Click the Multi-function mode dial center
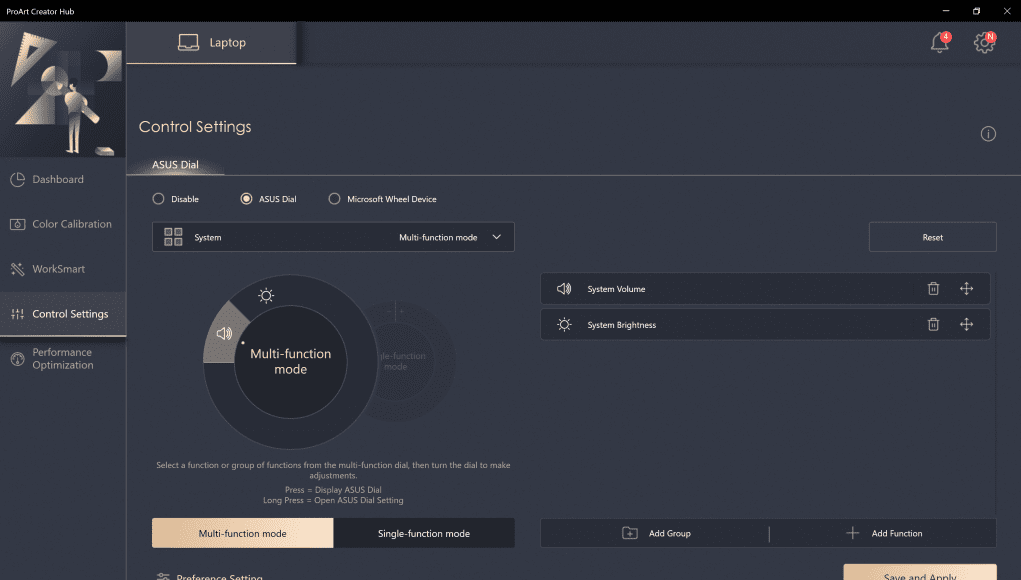The image size is (1021, 580). coord(290,361)
